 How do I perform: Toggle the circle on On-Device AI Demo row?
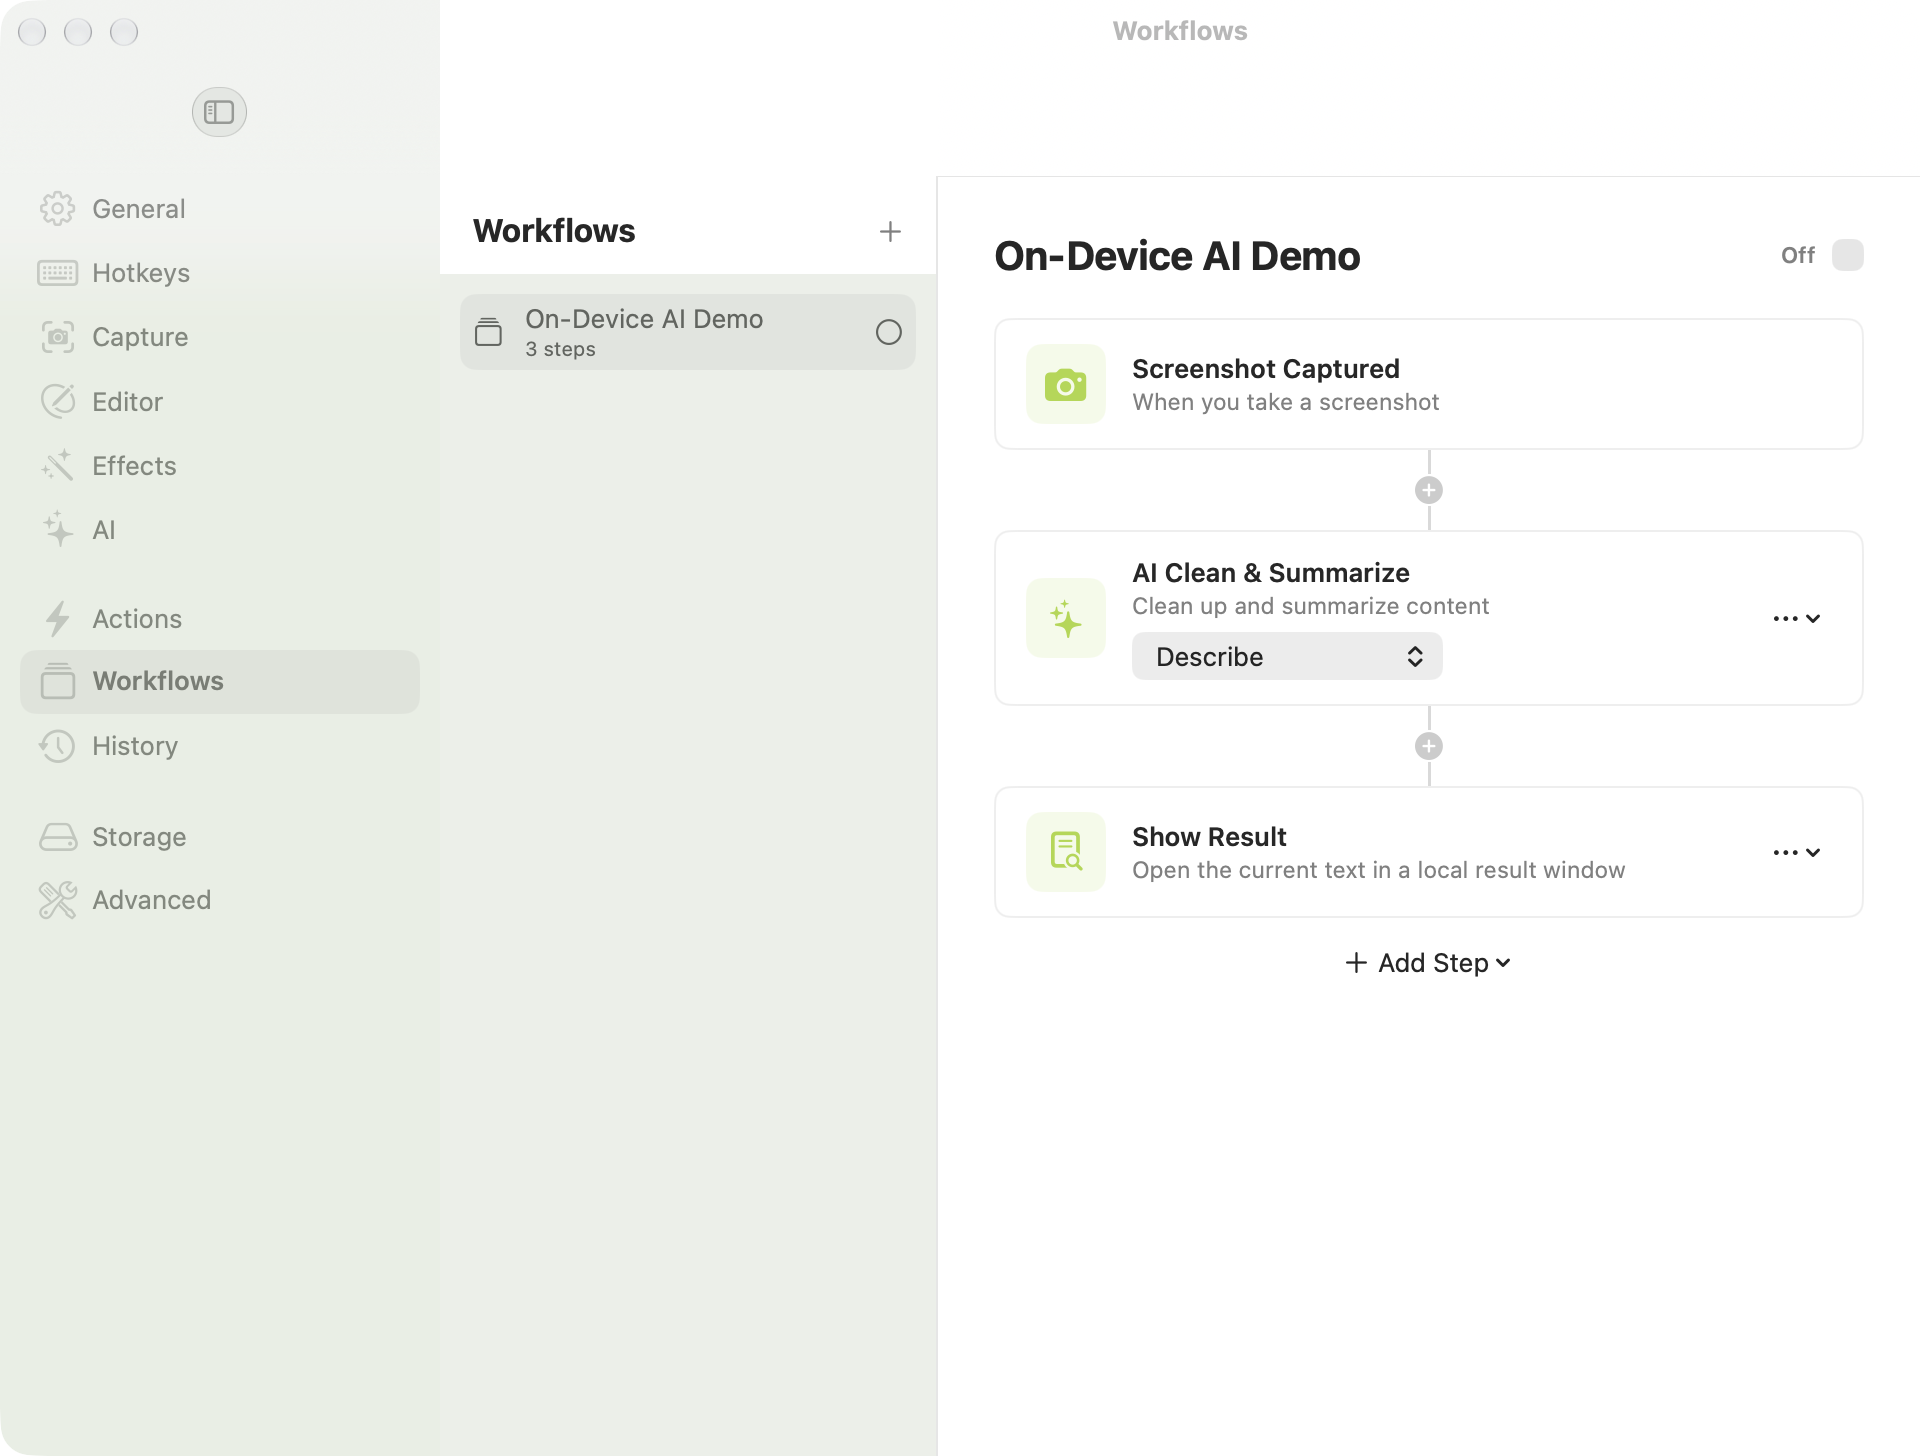click(x=889, y=332)
